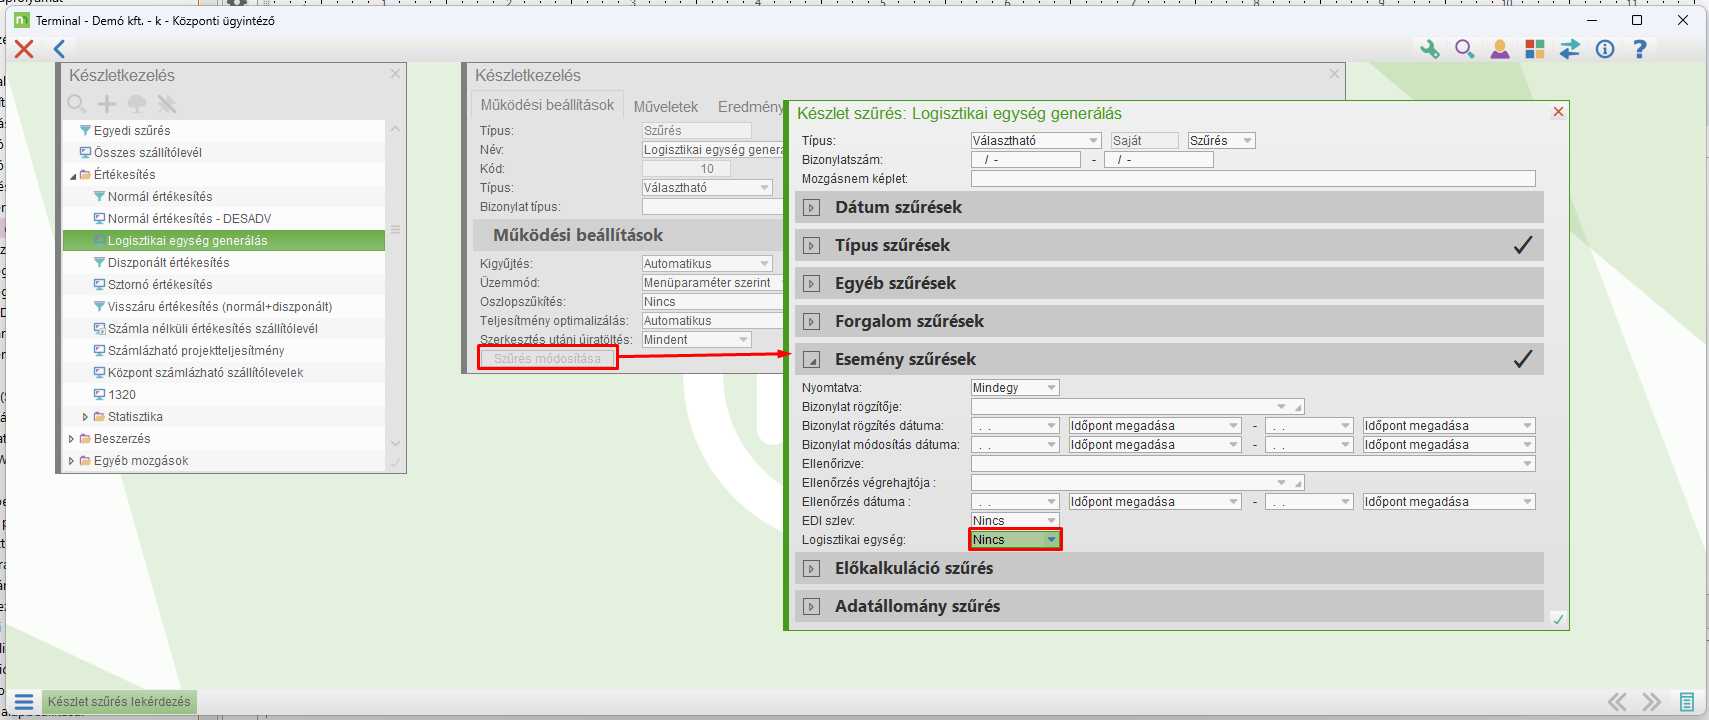Click the plus add icon in the tree panel
This screenshot has height=720, width=1709.
[107, 104]
